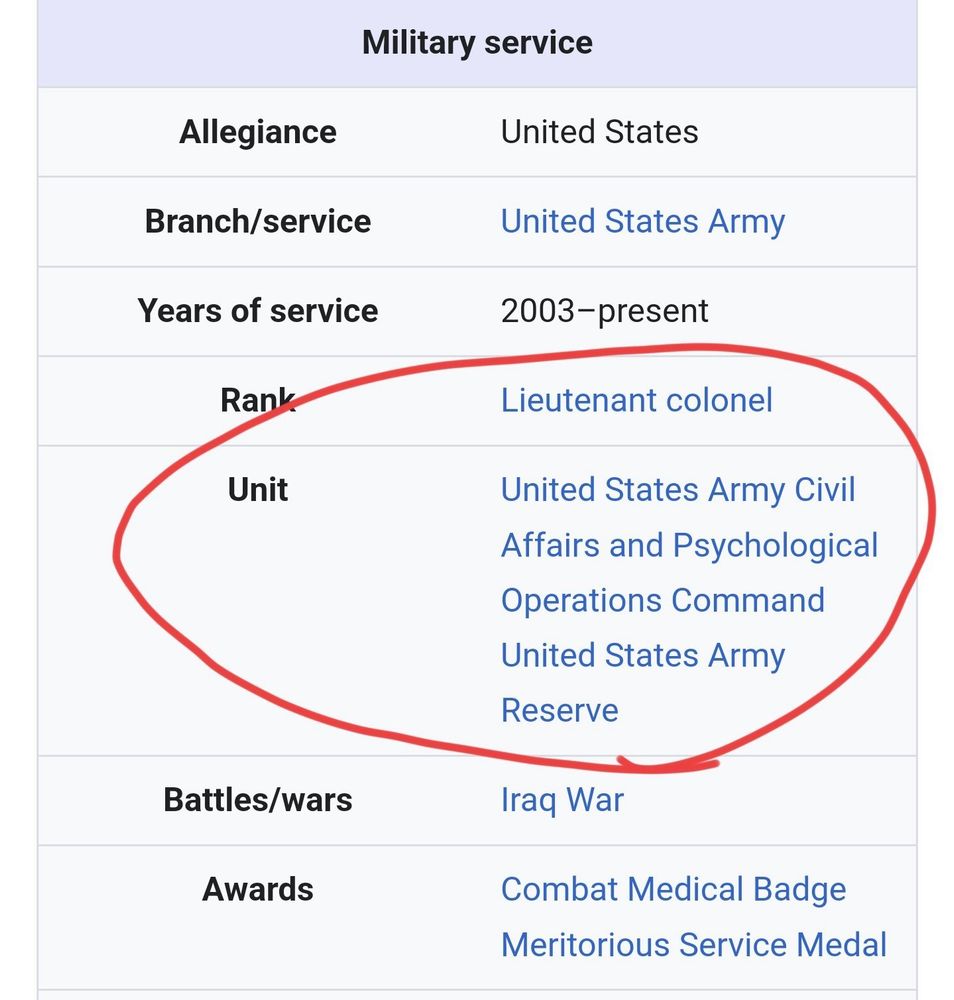This screenshot has height=1000, width=954.
Task: Select the Unit row label
Action: [258, 490]
